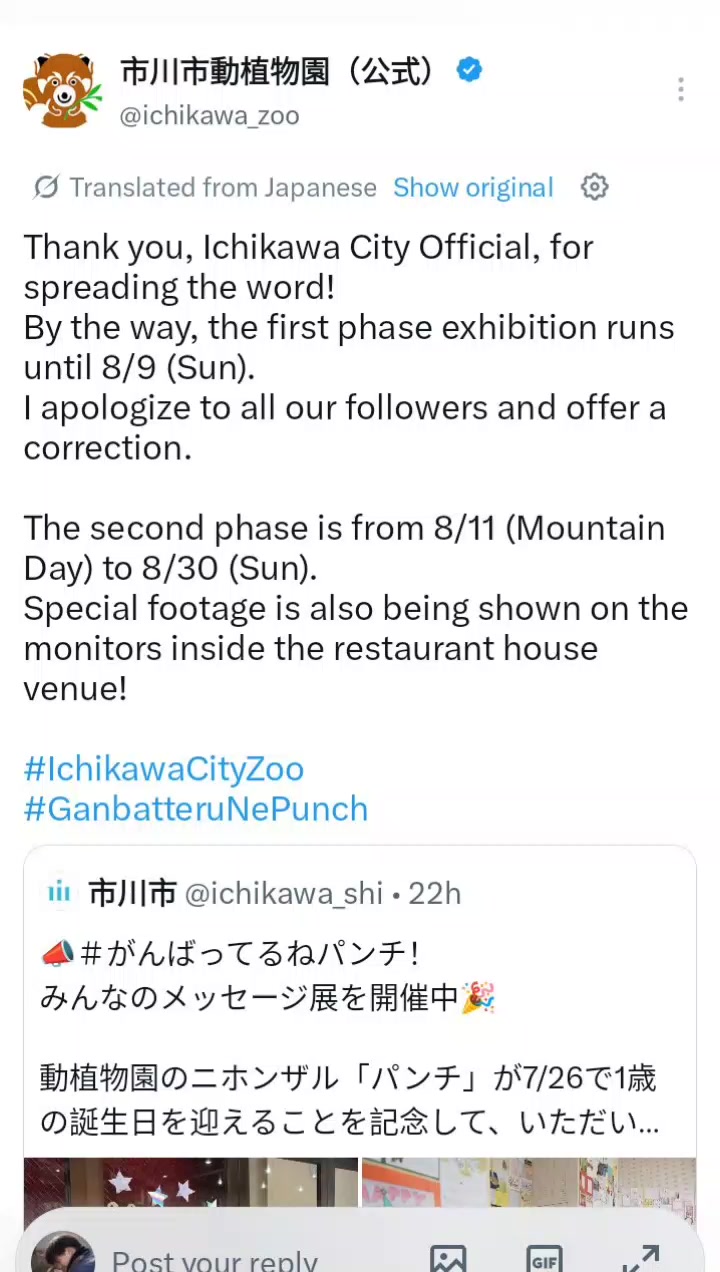The width and height of the screenshot is (720, 1272).
Task: Tap the 市川市動植物園 account name
Action: point(280,71)
